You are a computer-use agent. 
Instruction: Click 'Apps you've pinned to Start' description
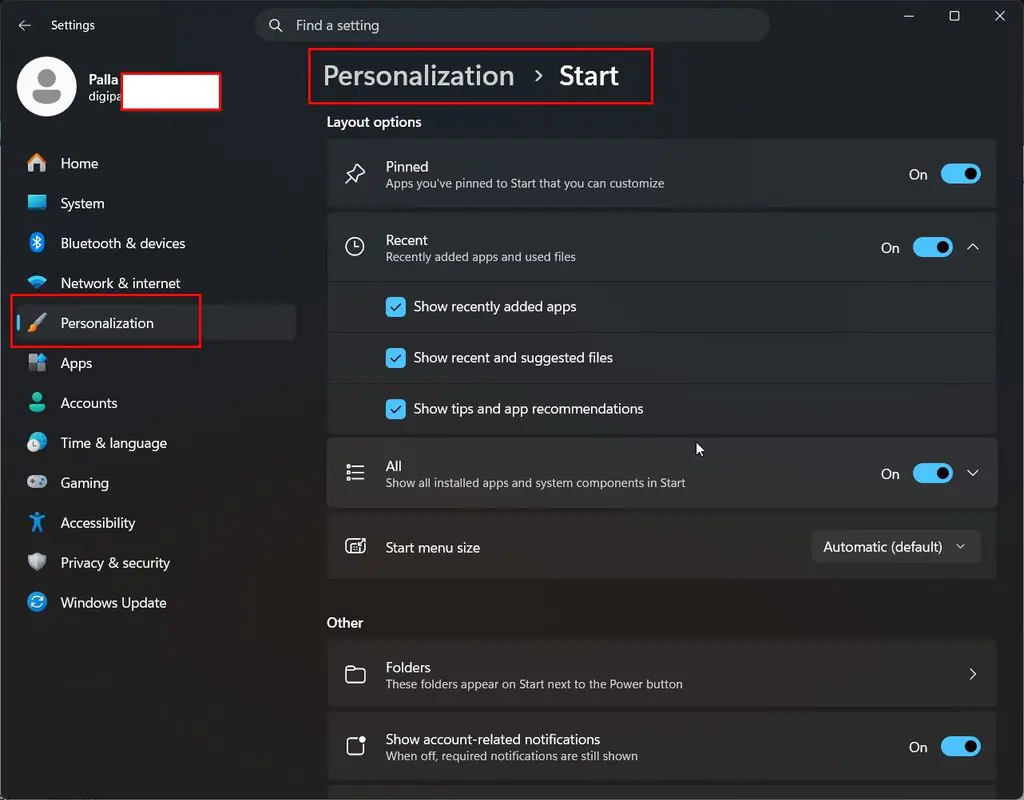[x=524, y=184]
